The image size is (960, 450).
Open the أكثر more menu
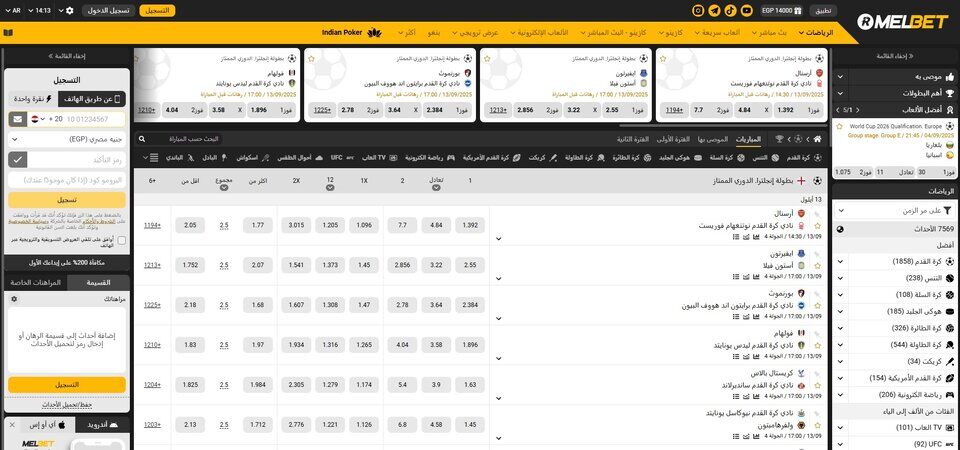[x=407, y=32]
